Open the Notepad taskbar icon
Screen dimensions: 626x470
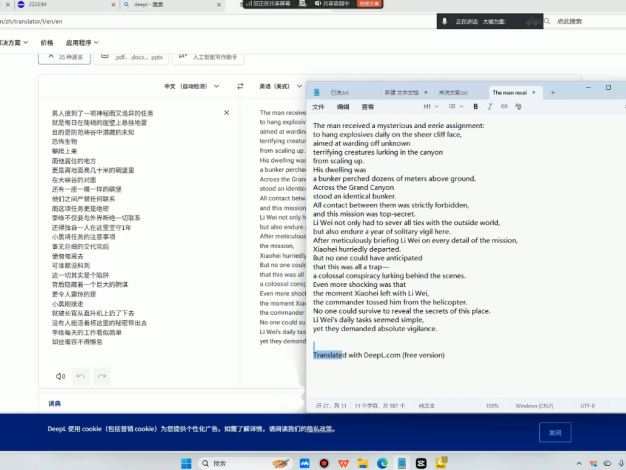click(402, 463)
